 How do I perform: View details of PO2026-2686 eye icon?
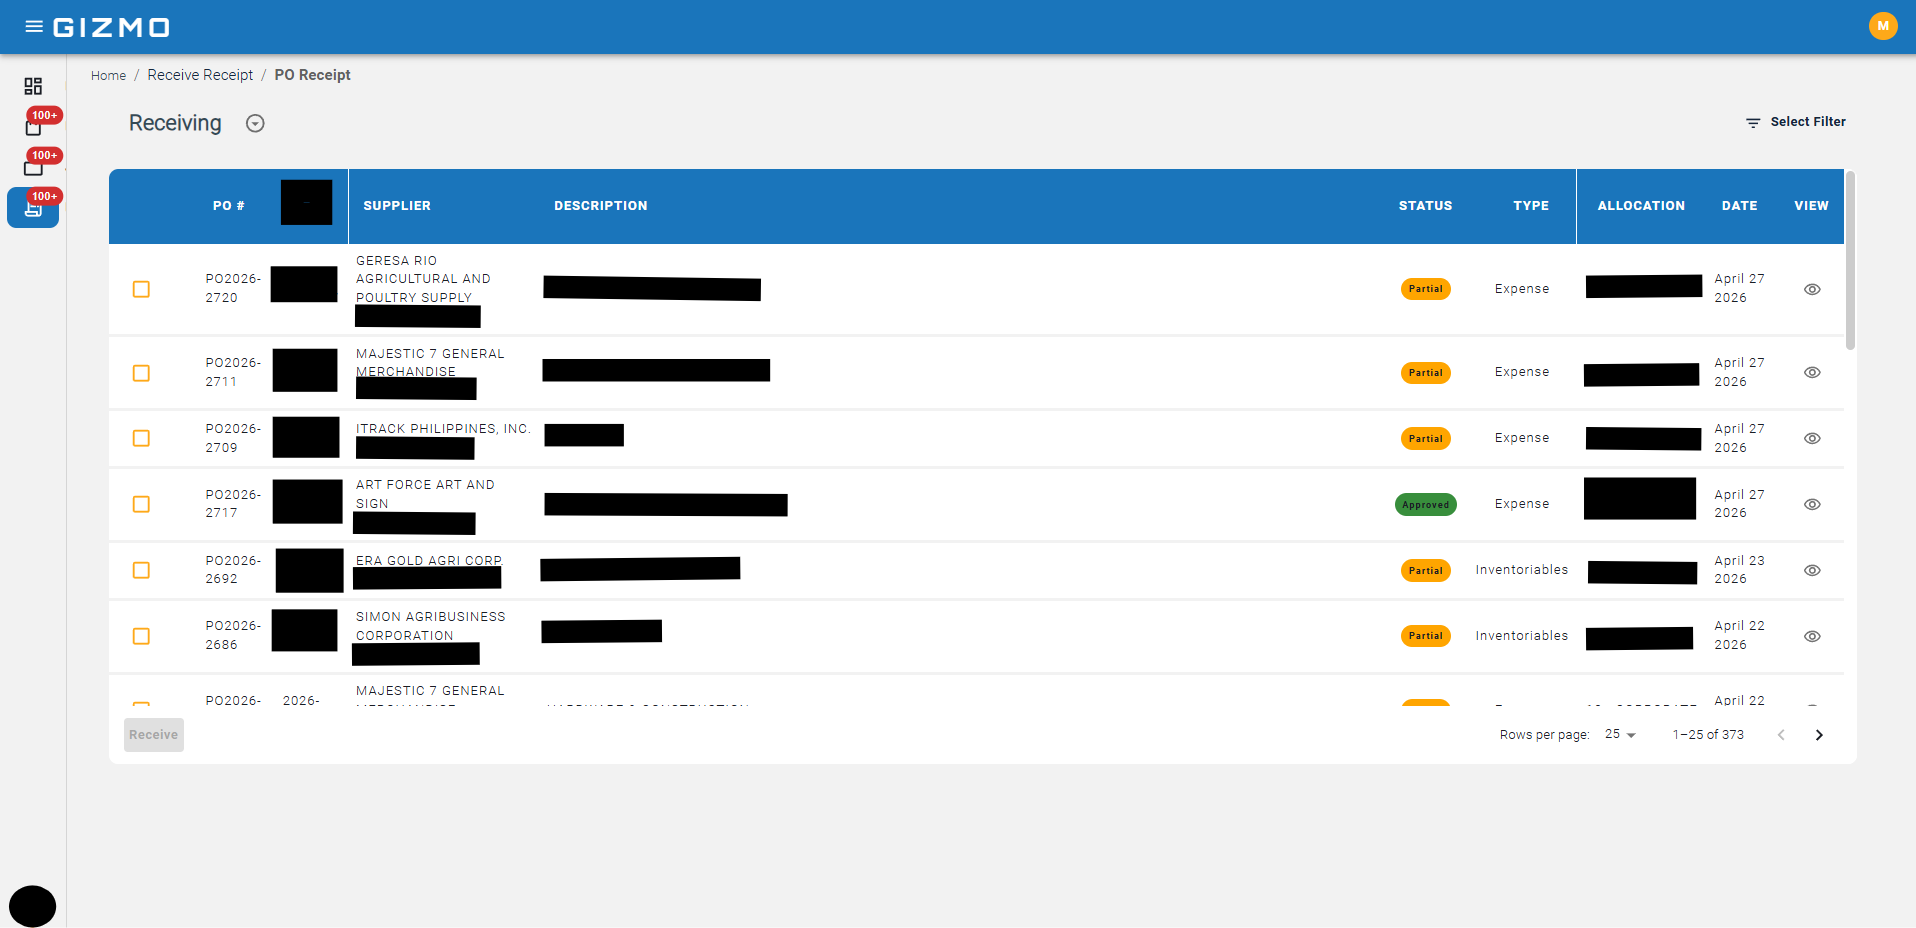coord(1811,636)
